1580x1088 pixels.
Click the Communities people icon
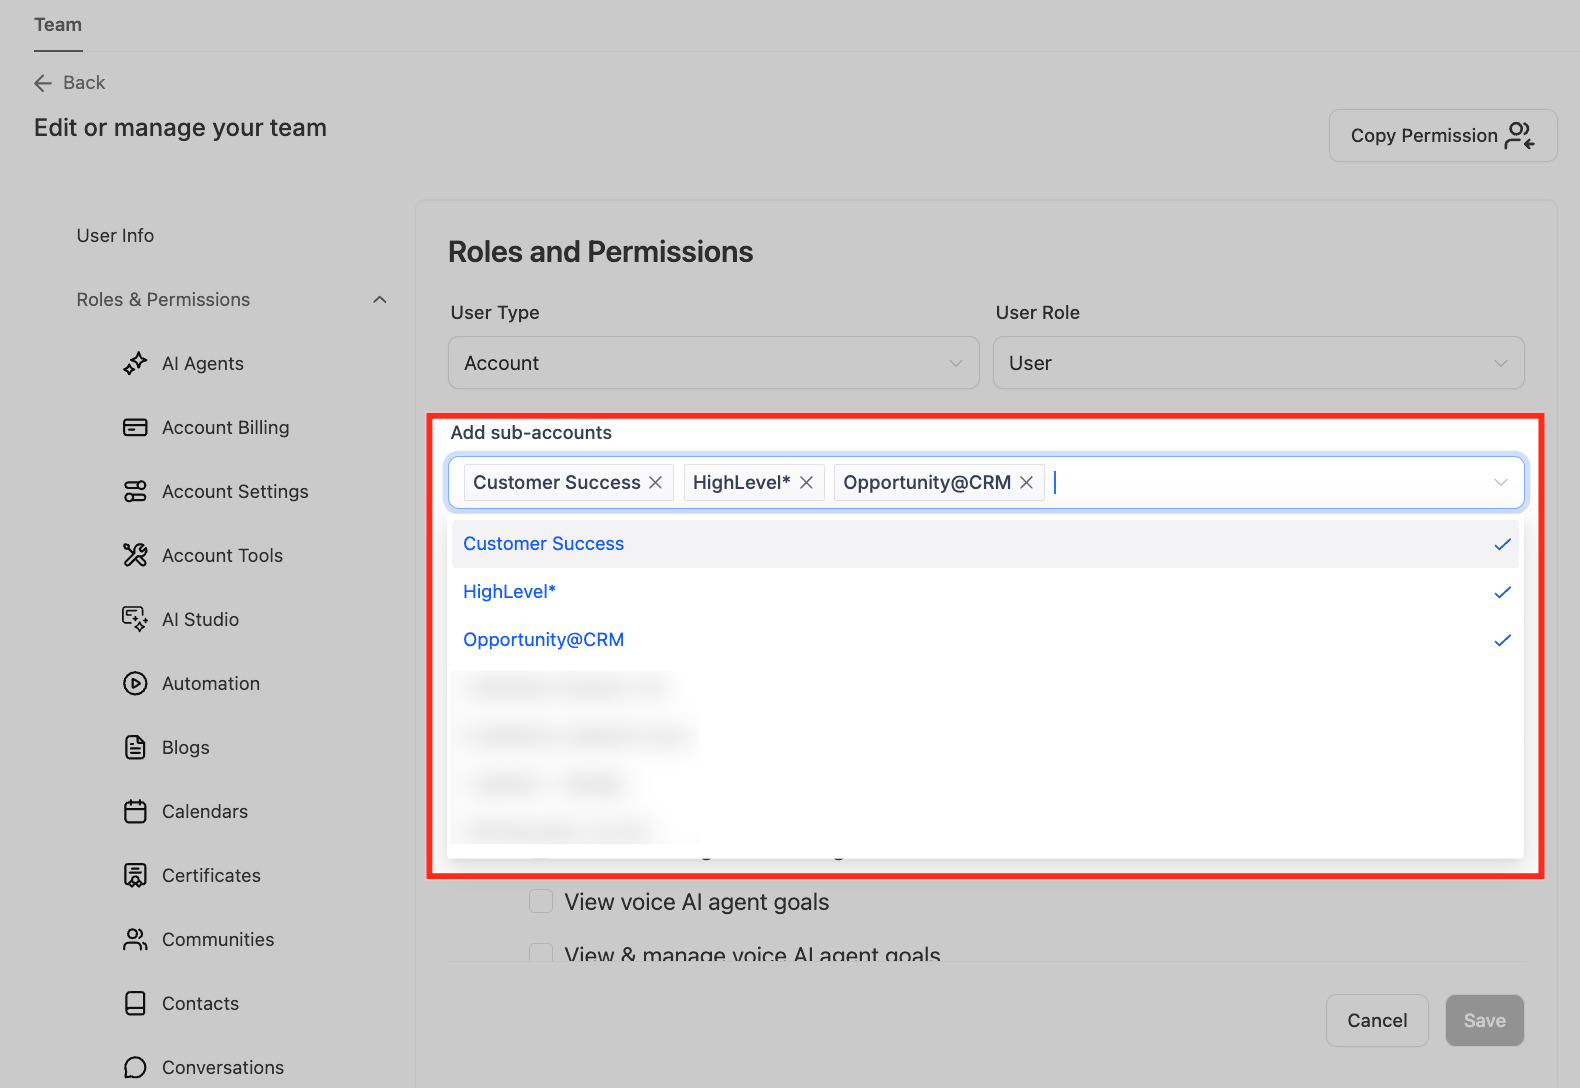[x=135, y=940]
